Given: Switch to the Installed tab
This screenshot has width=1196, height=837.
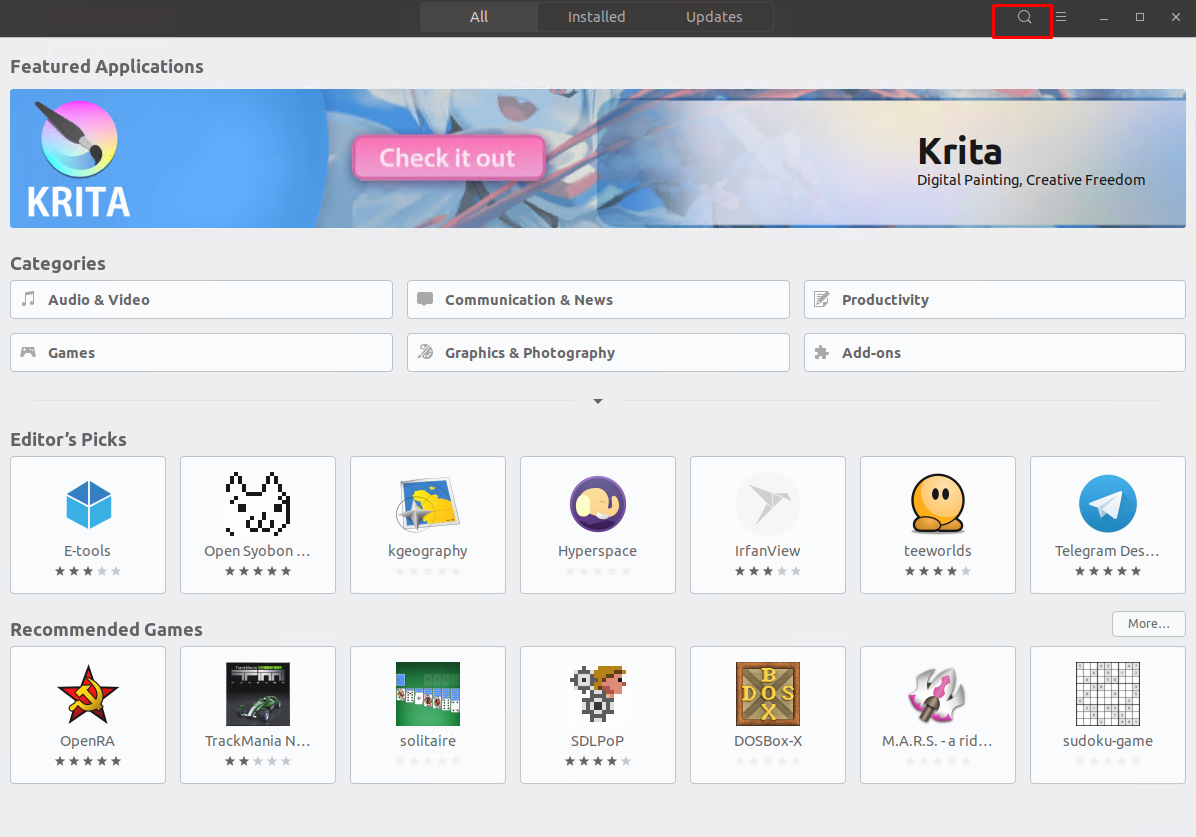Looking at the screenshot, I should pyautogui.click(x=596, y=17).
